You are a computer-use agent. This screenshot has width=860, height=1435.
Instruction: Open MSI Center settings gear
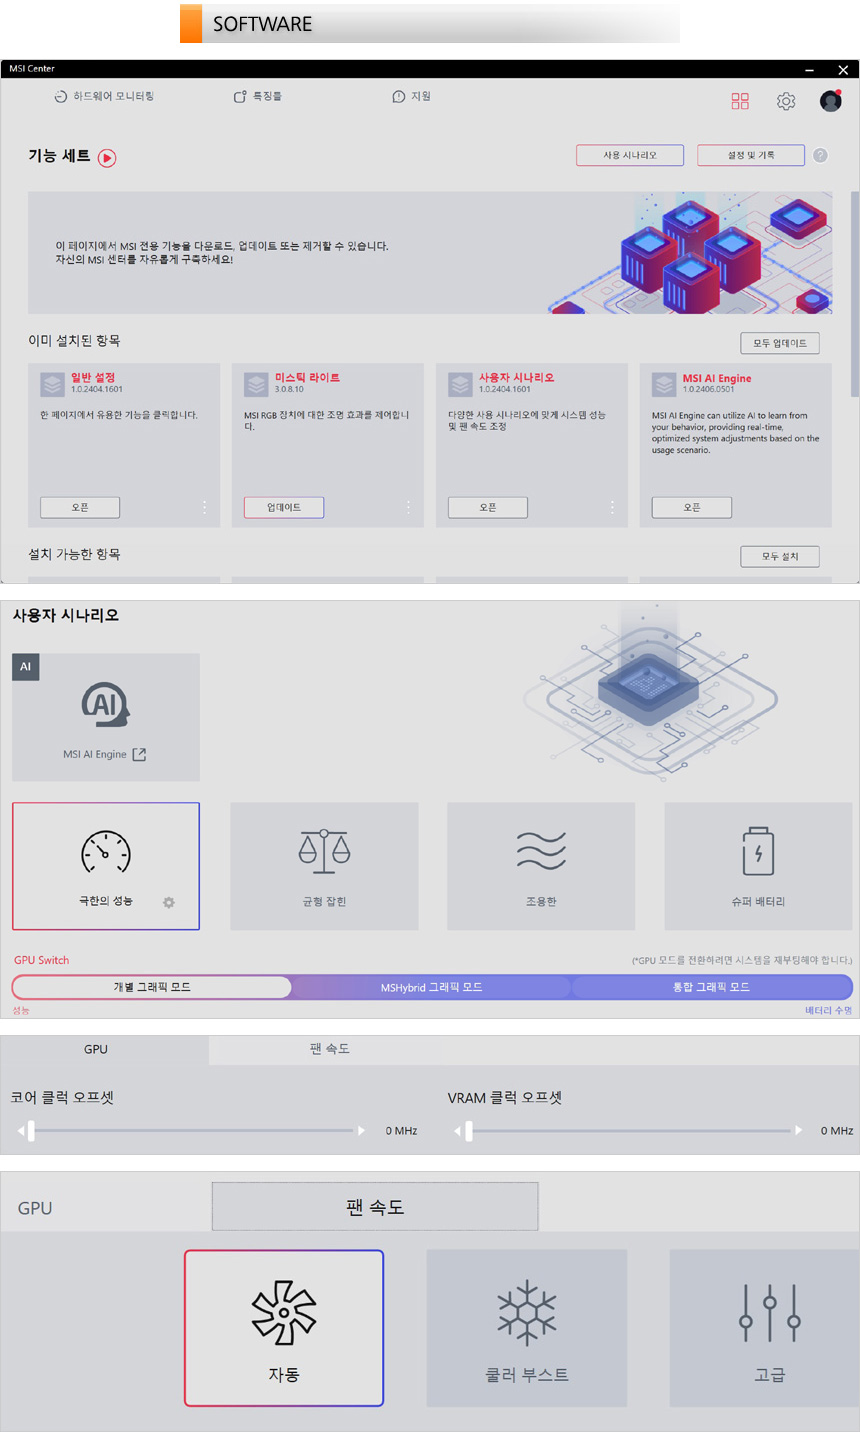(786, 101)
